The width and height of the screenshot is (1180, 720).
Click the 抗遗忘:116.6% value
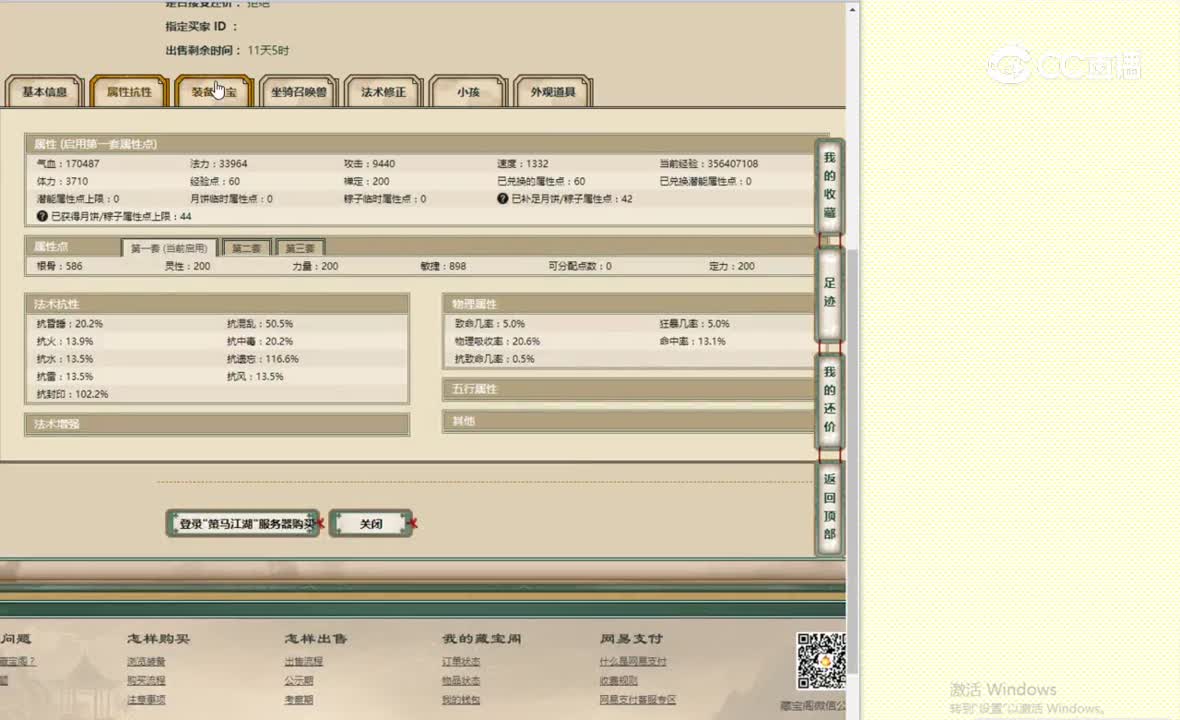coord(263,359)
